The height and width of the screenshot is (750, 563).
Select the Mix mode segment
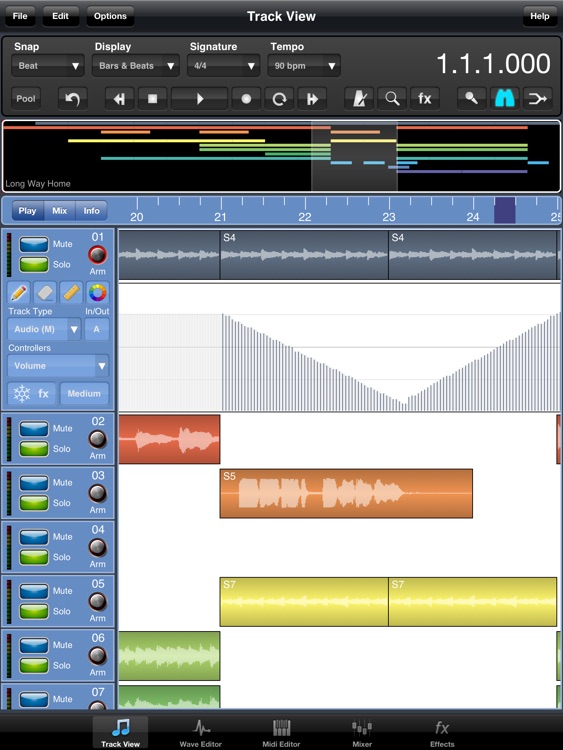click(x=60, y=210)
